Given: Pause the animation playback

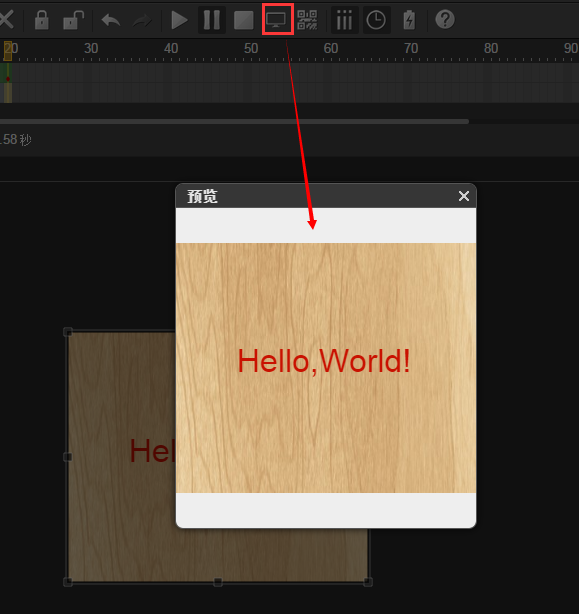Looking at the screenshot, I should click(x=212, y=20).
